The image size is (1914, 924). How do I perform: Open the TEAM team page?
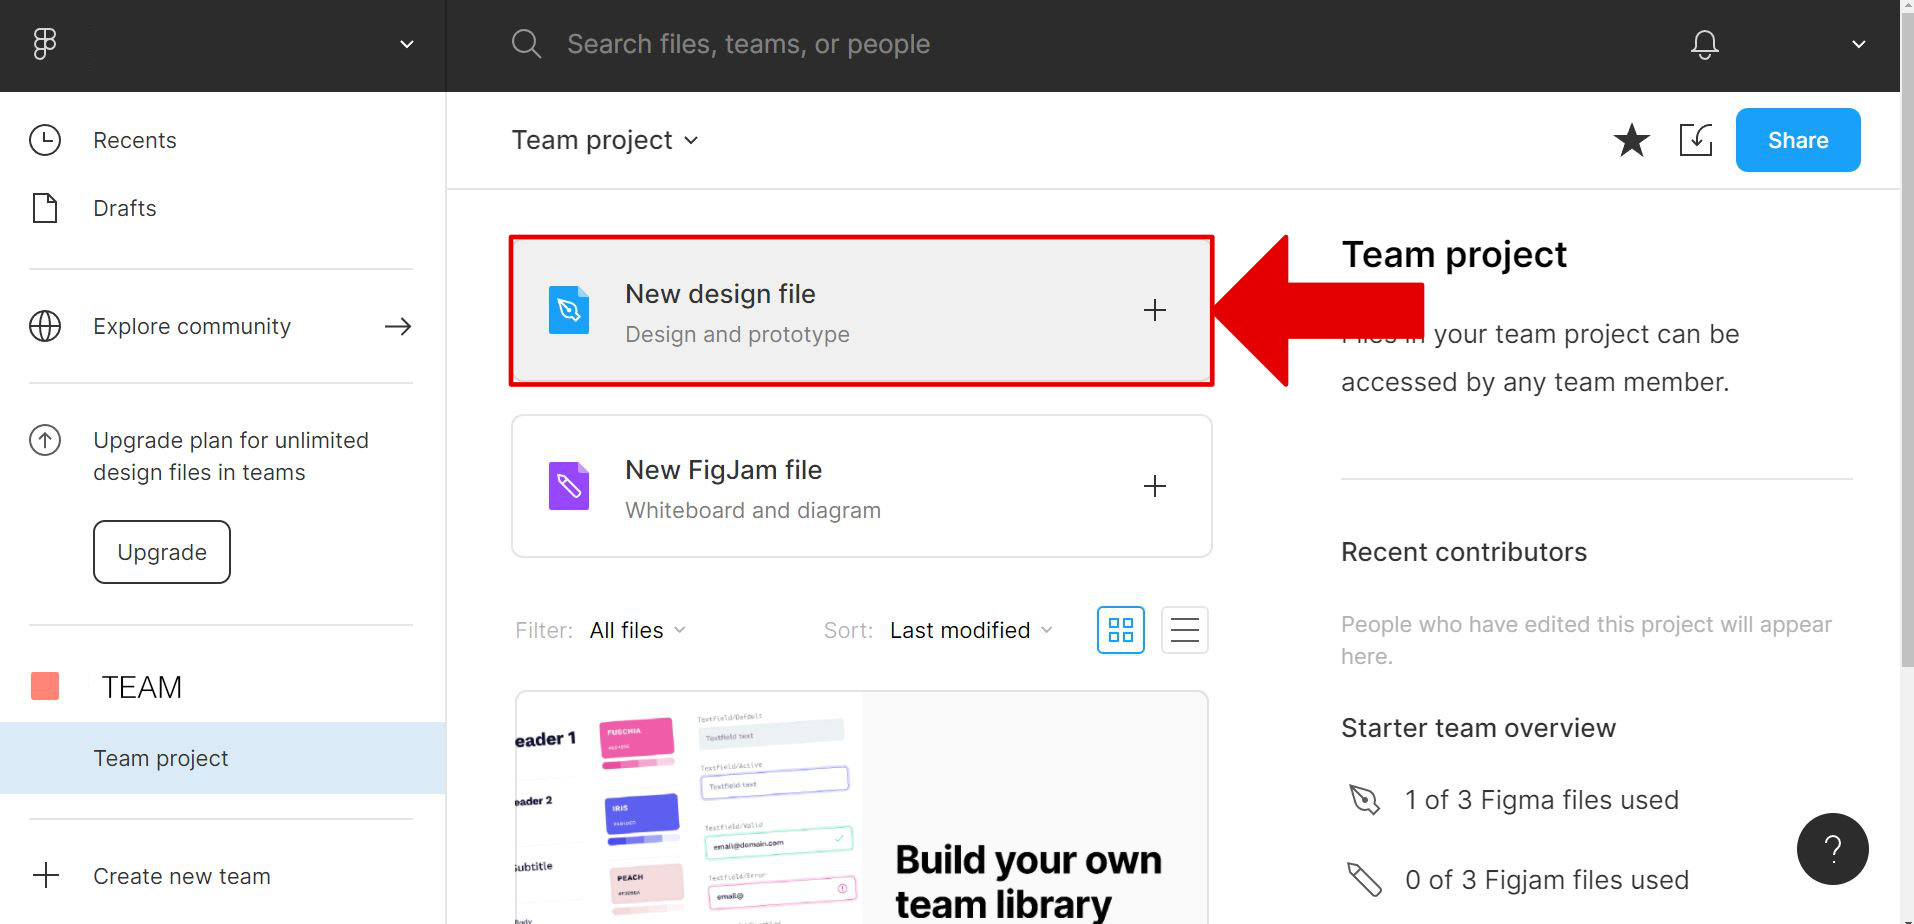click(x=141, y=687)
